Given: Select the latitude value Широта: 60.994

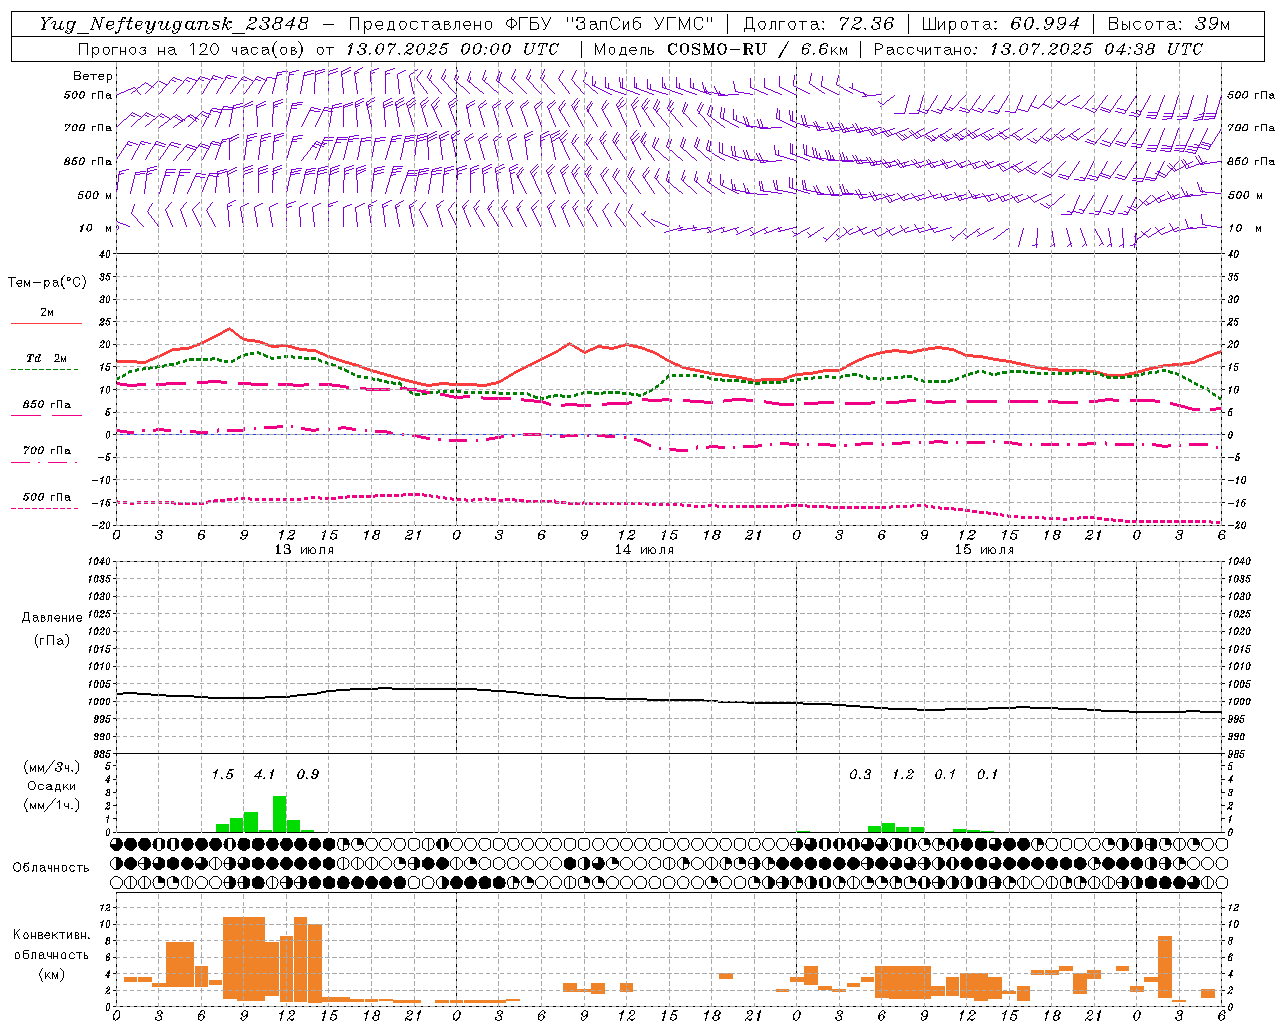Looking at the screenshot, I should coord(1000,24).
